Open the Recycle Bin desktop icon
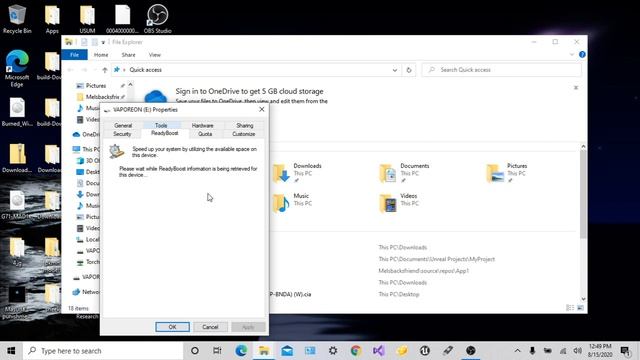The image size is (640, 360). point(16,19)
